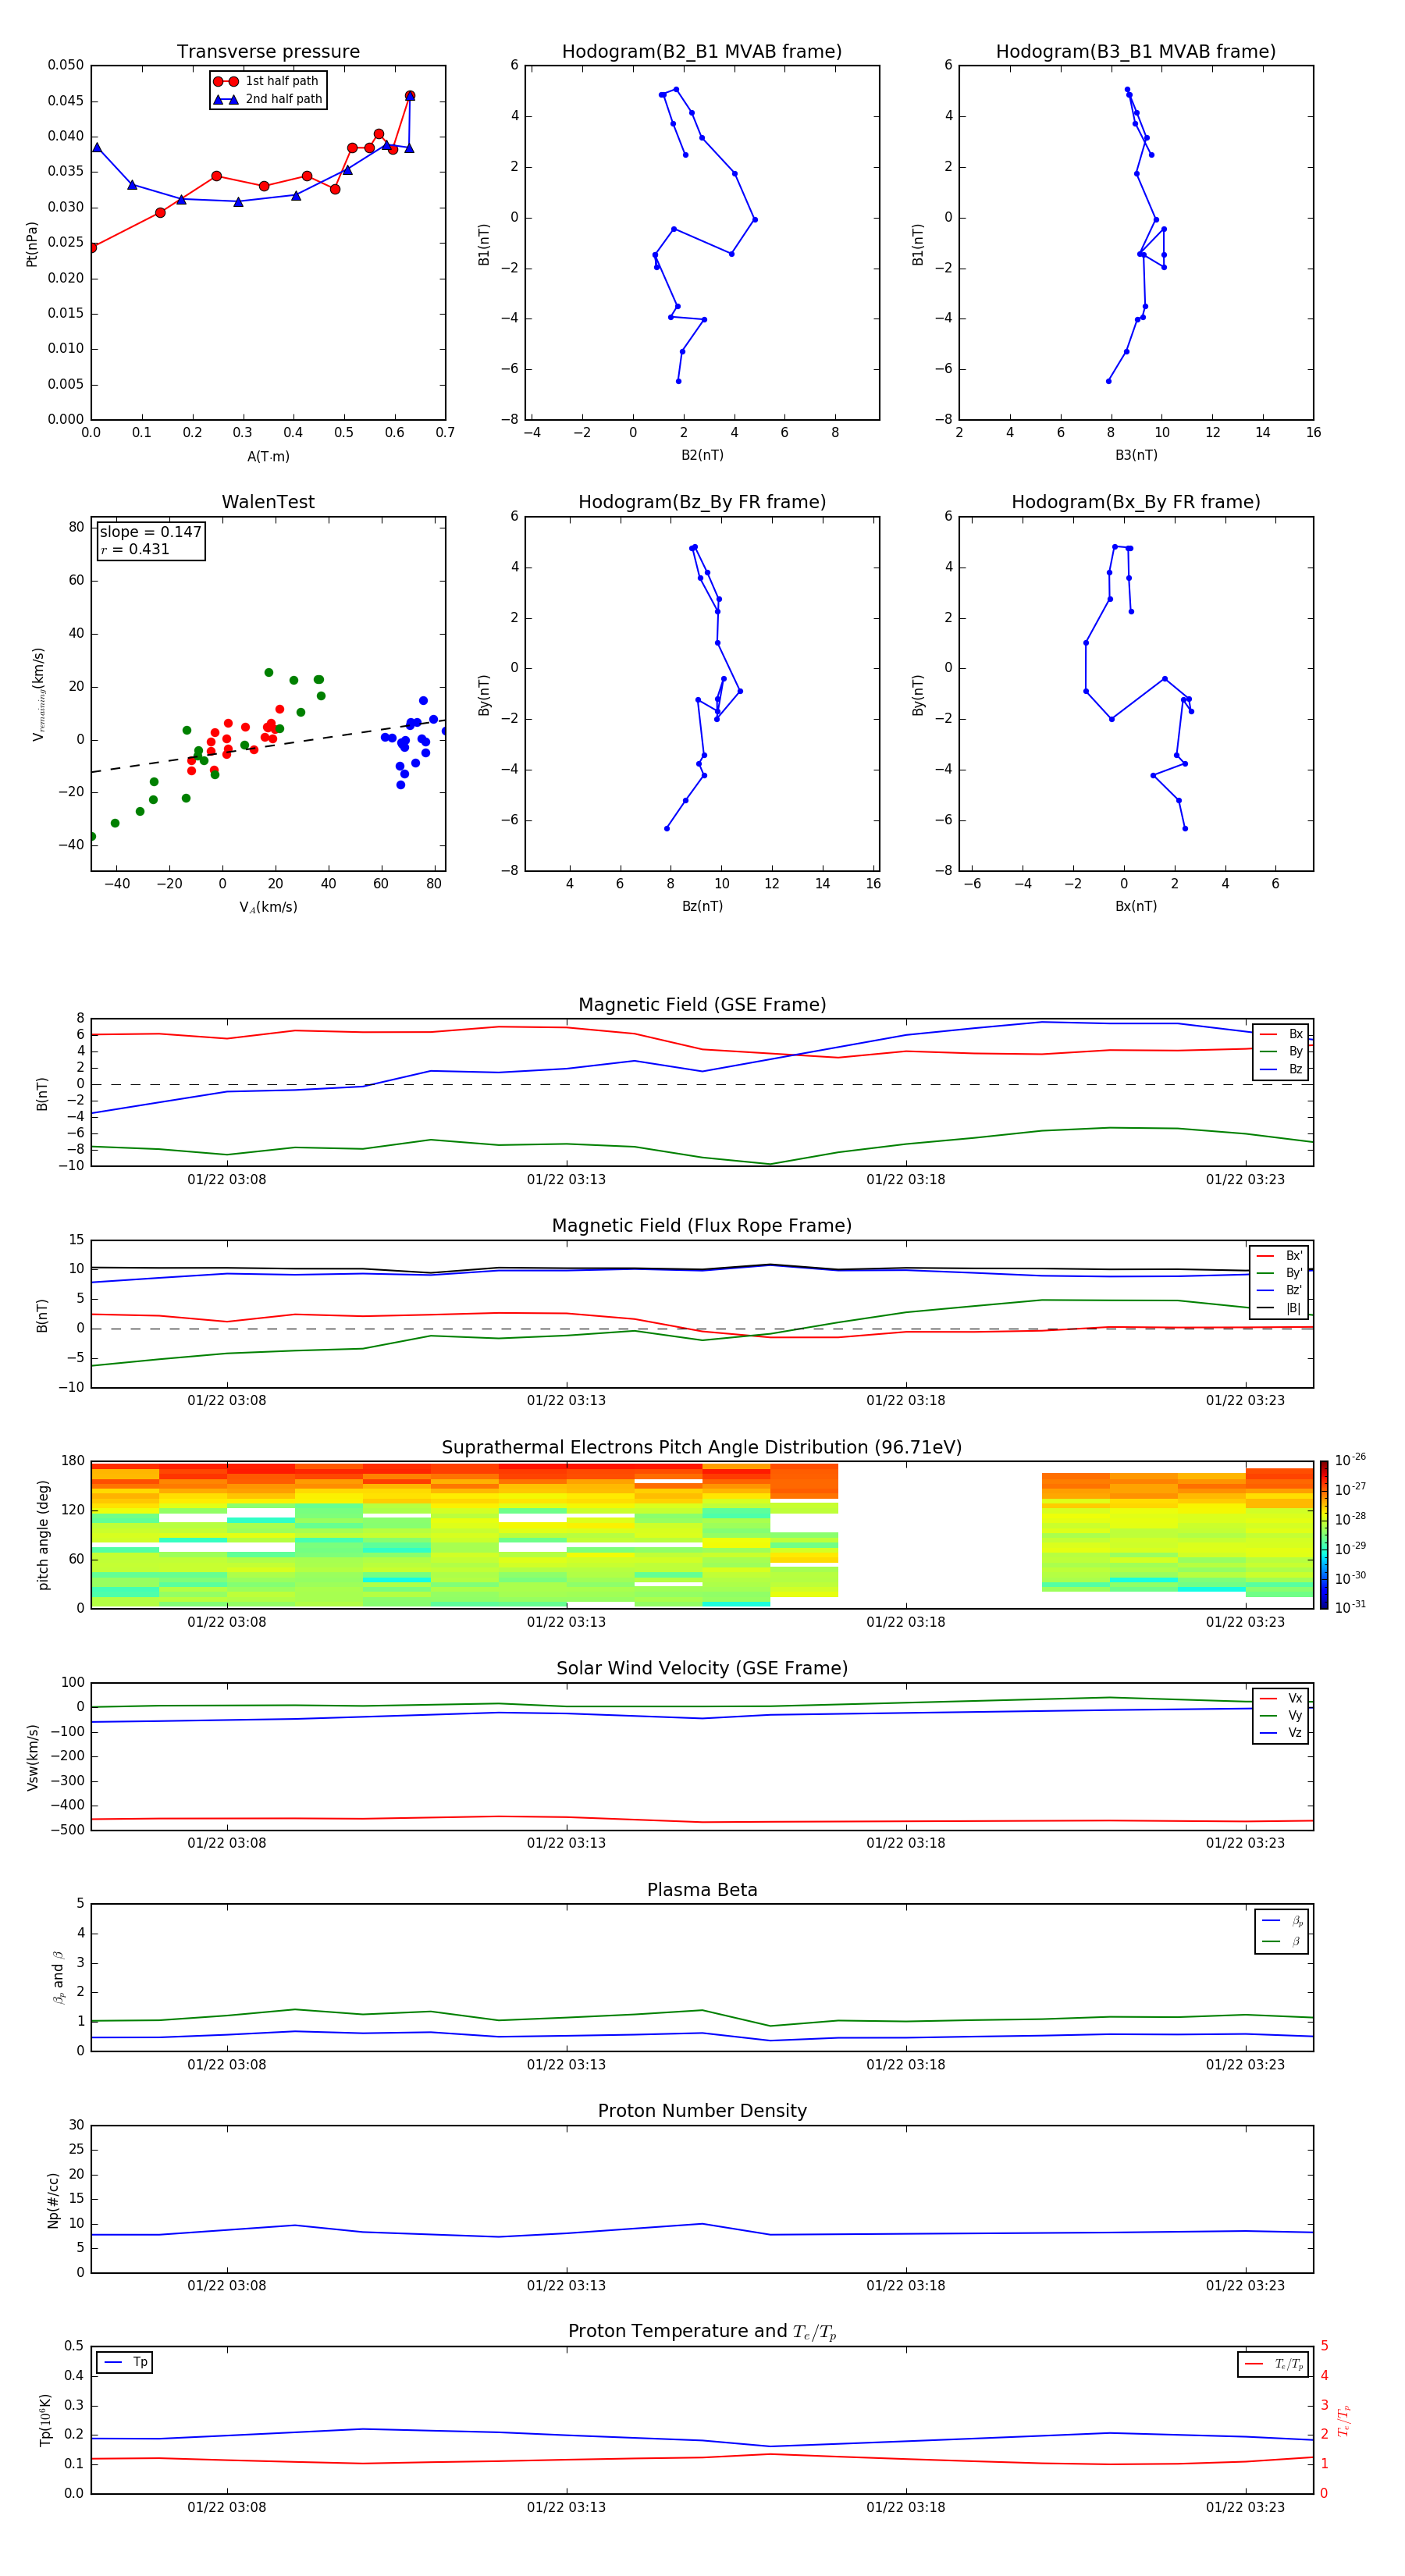Click '01/22 03:18' tick under Solar Wind Velocity
This screenshot has height=2576, width=1405.
[x=905, y=1843]
